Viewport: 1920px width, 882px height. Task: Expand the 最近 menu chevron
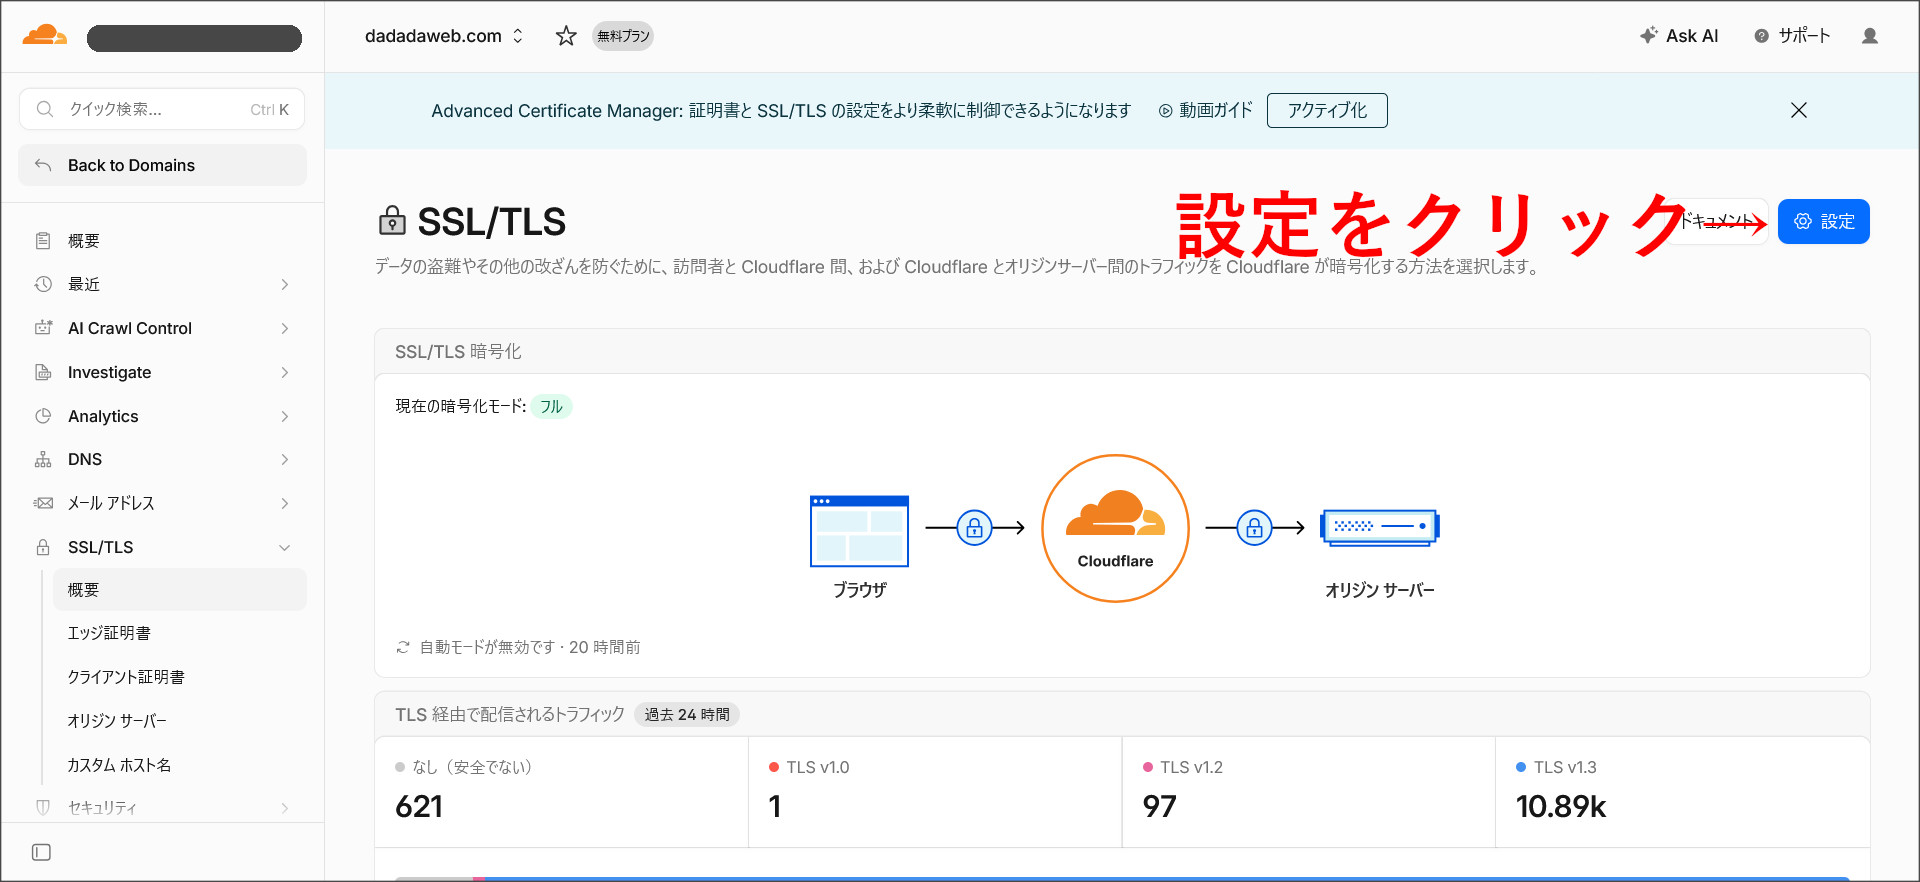click(285, 285)
